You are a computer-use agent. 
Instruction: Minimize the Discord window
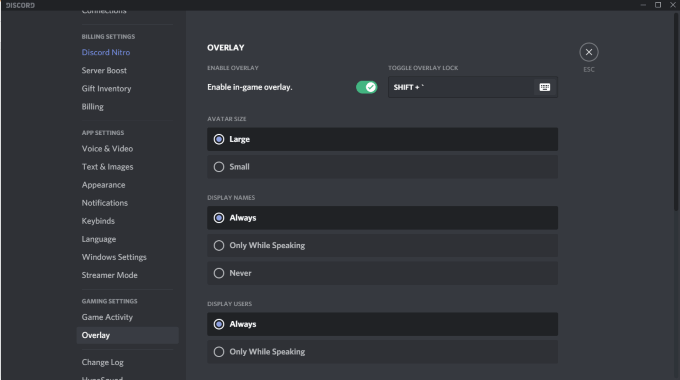click(643, 5)
